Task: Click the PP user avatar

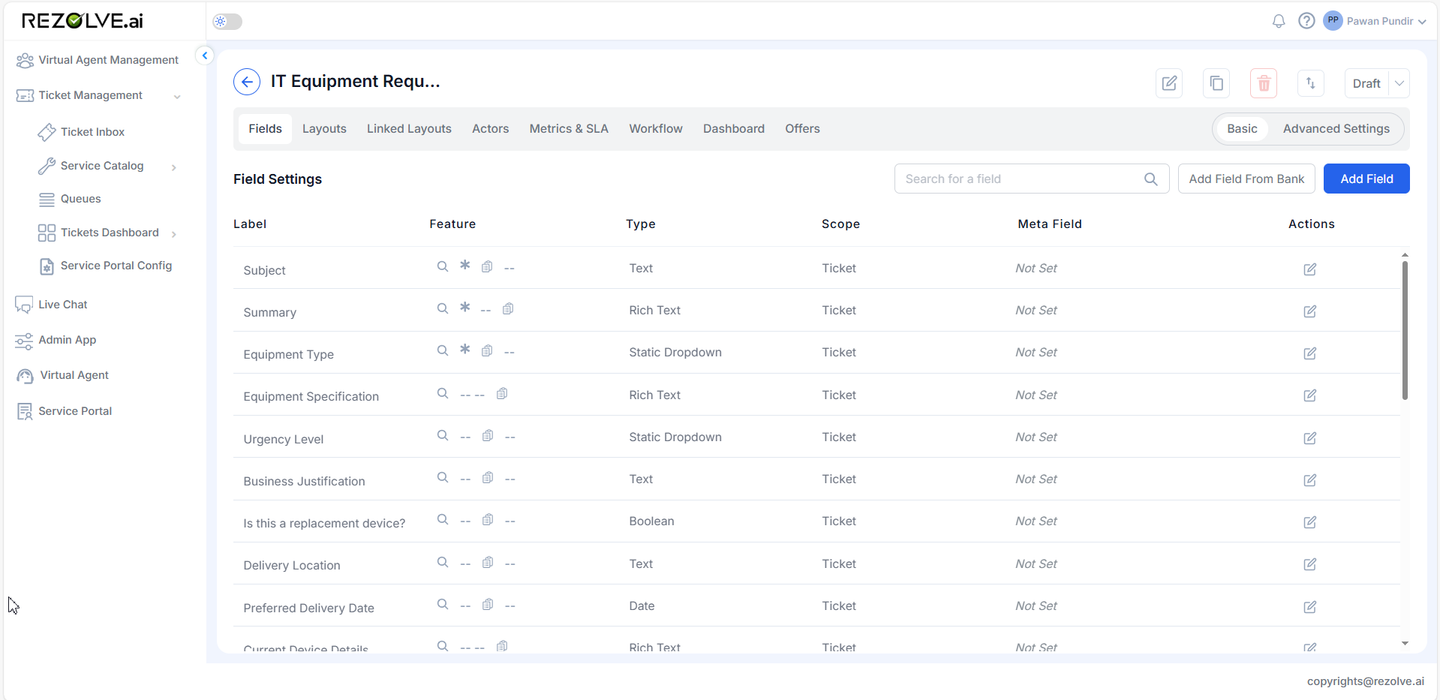Action: (x=1333, y=20)
